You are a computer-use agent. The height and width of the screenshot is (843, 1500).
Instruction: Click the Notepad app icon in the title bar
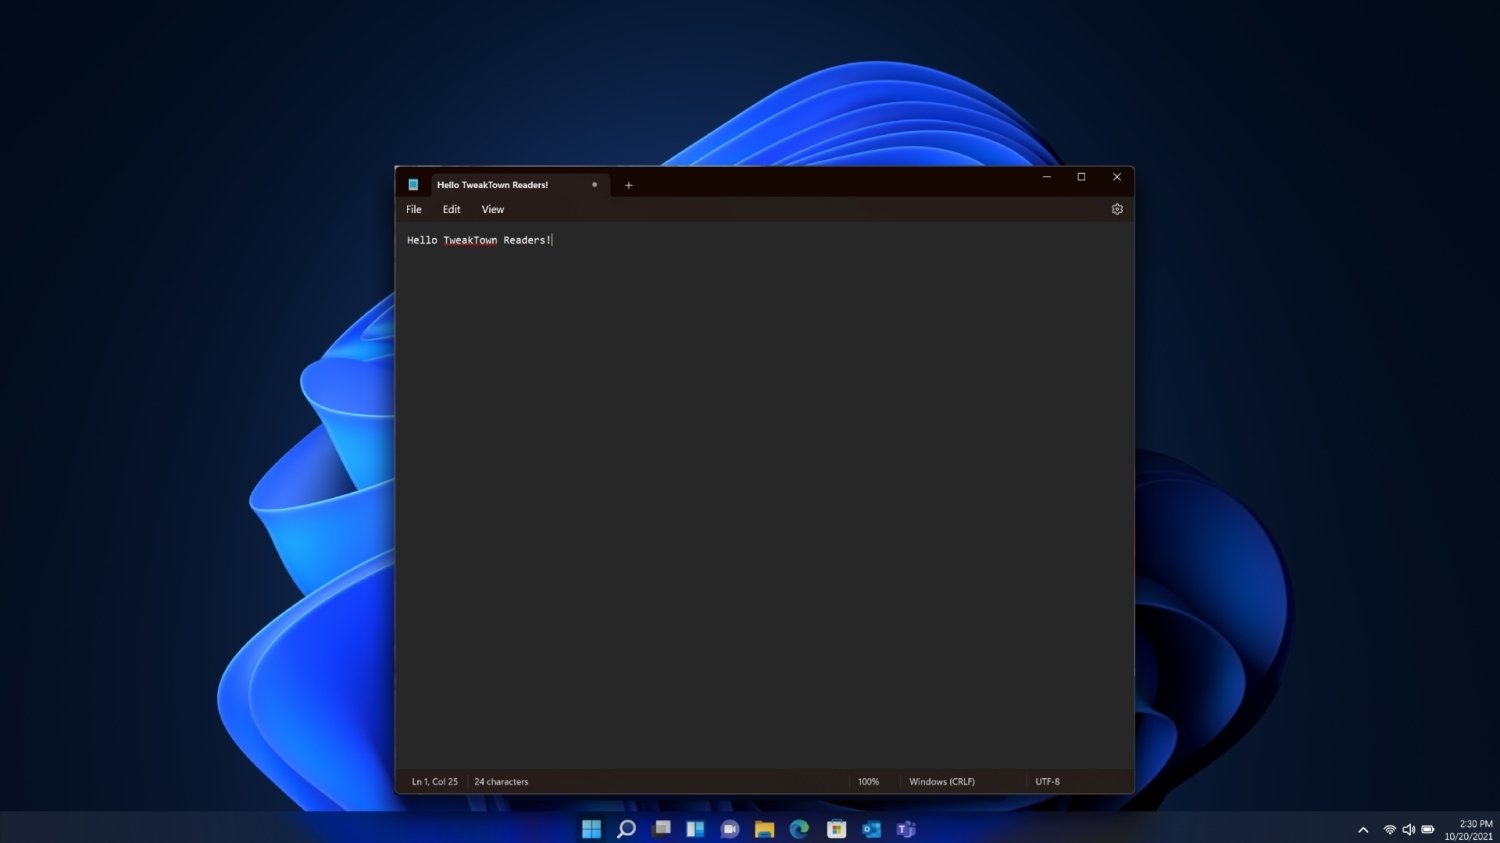point(413,184)
